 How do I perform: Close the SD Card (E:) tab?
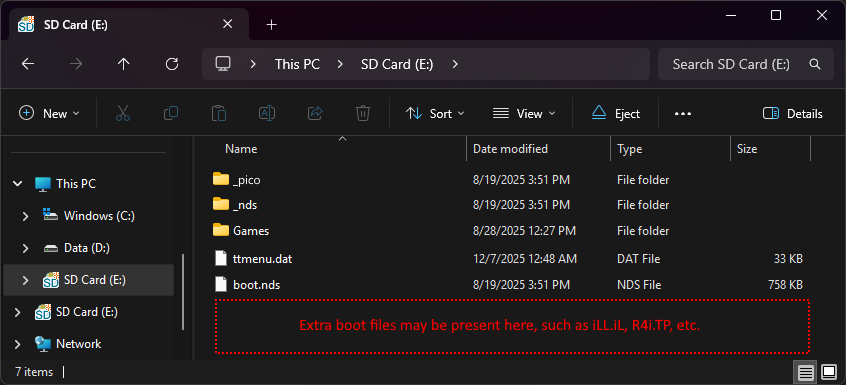228,24
